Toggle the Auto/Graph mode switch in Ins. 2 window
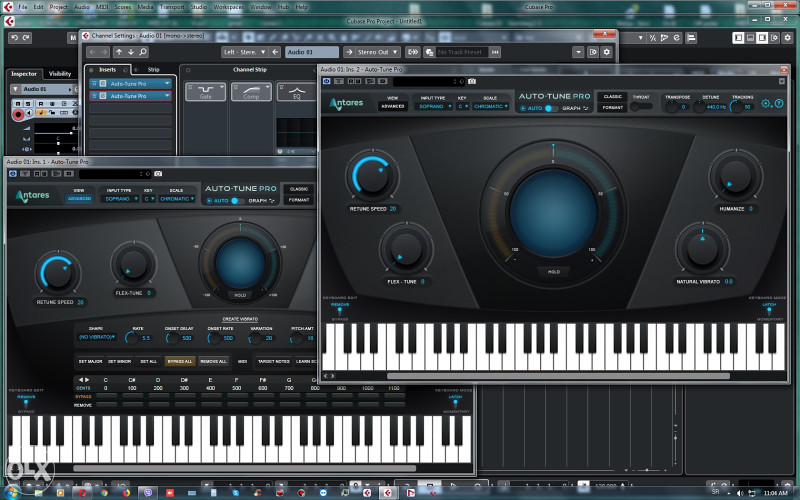The height and width of the screenshot is (500, 800). (x=551, y=108)
